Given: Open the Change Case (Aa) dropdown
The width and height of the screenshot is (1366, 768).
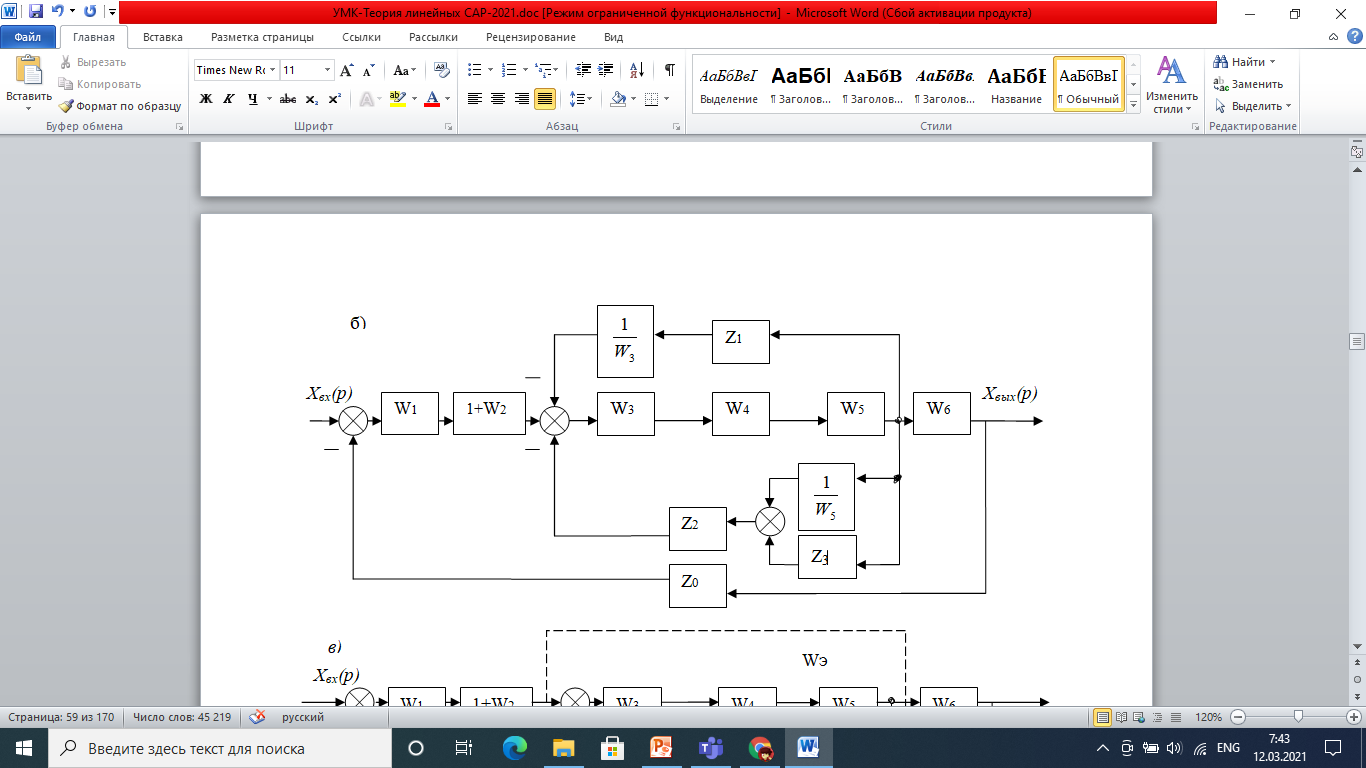Looking at the screenshot, I should point(405,71).
